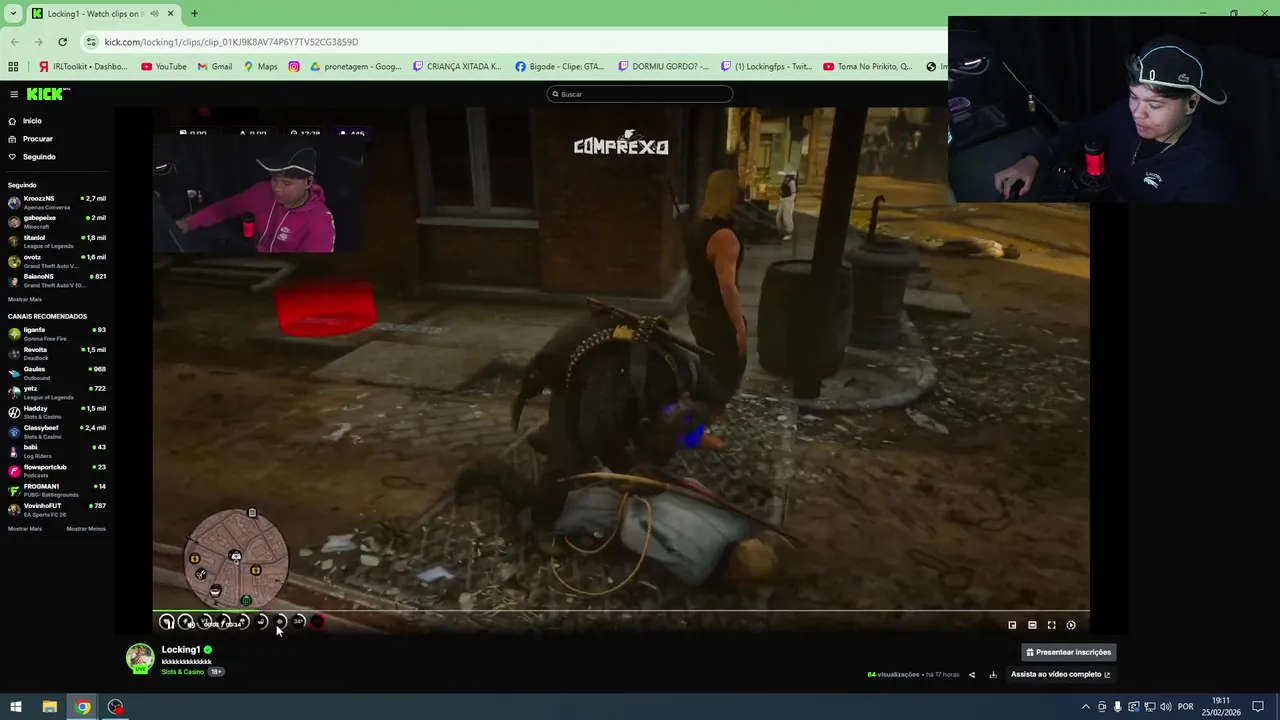Share this clip using the share icon
This screenshot has width=1280, height=720.
pos(972,675)
